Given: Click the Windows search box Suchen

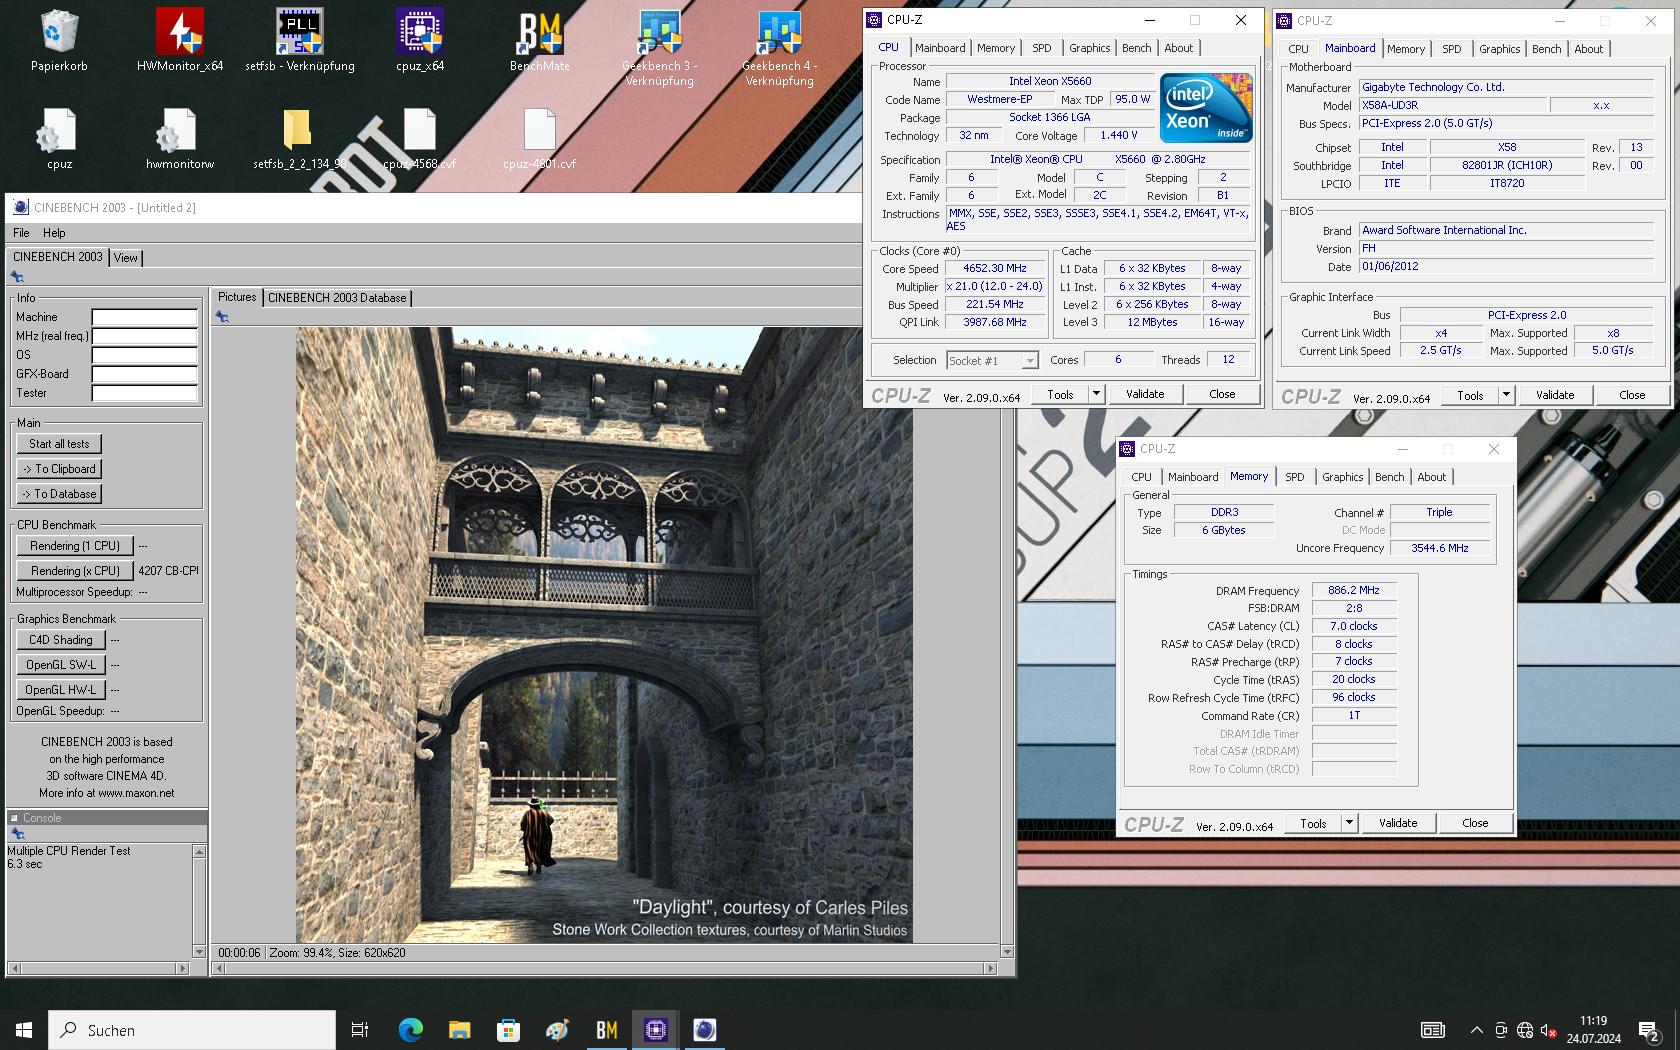Looking at the screenshot, I should tap(192, 1030).
